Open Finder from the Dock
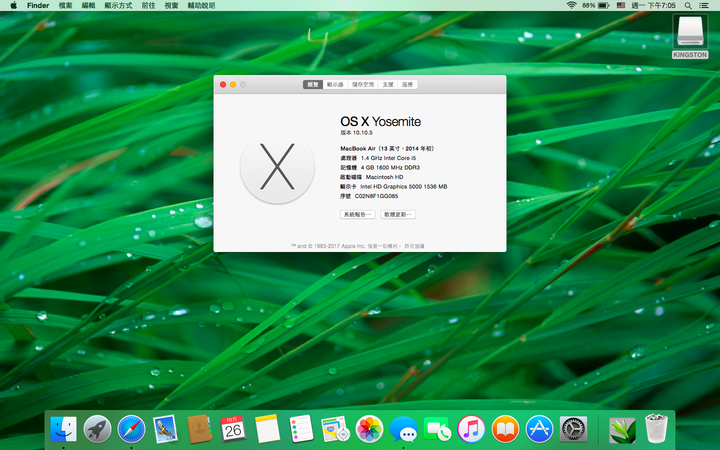 pyautogui.click(x=63, y=429)
